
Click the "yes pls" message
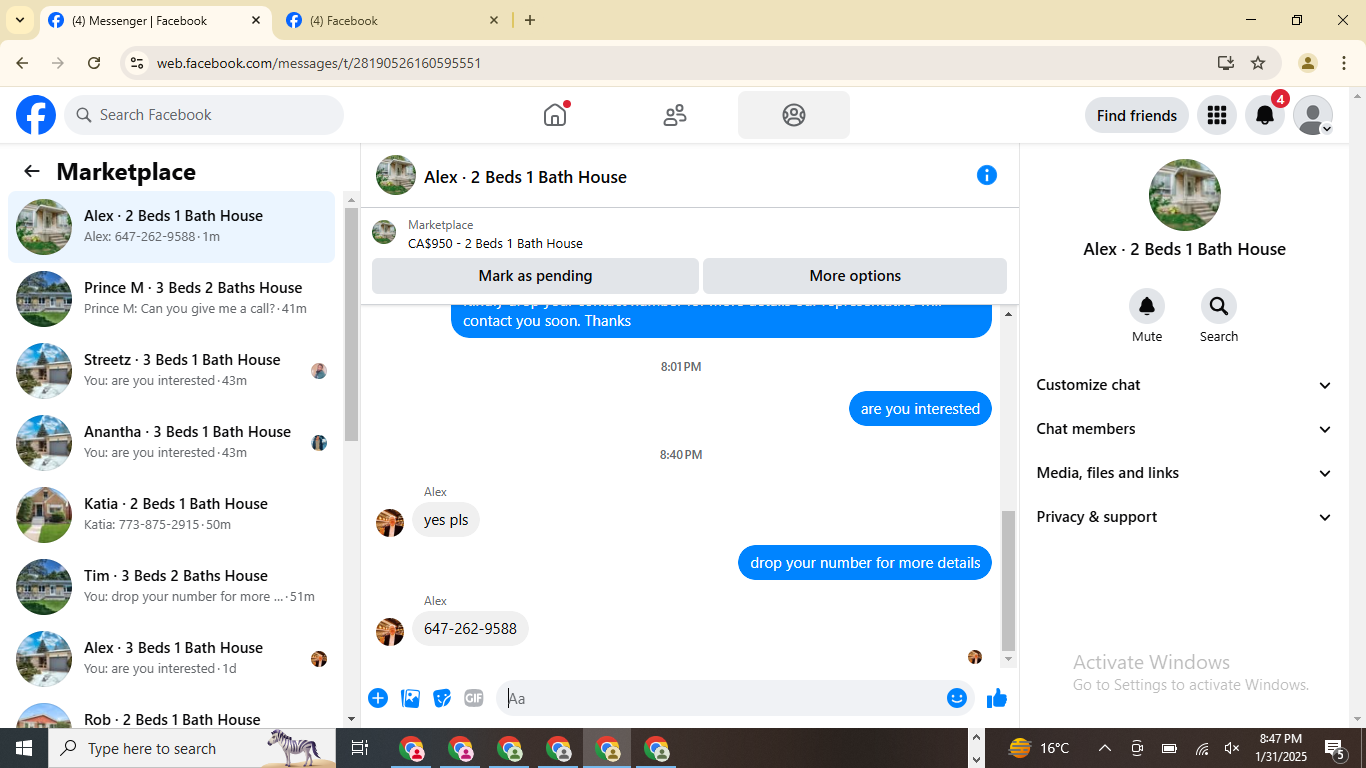[446, 520]
